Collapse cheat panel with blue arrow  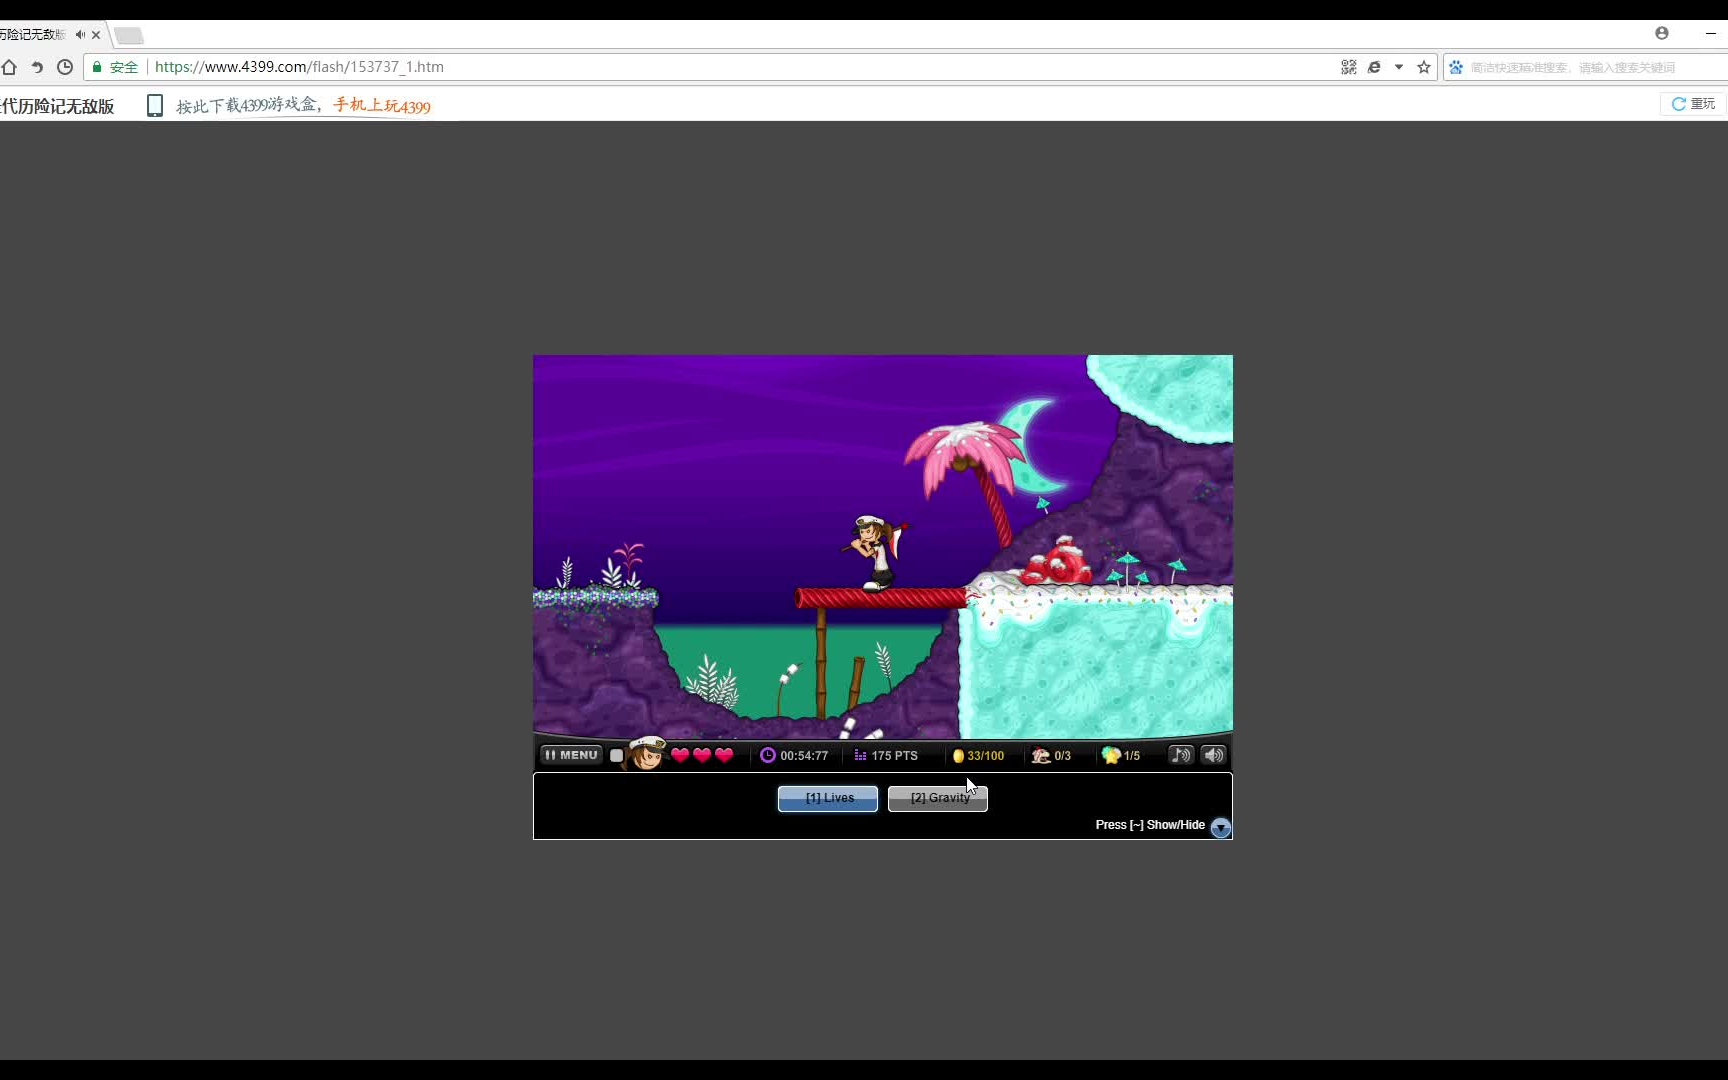pyautogui.click(x=1220, y=827)
